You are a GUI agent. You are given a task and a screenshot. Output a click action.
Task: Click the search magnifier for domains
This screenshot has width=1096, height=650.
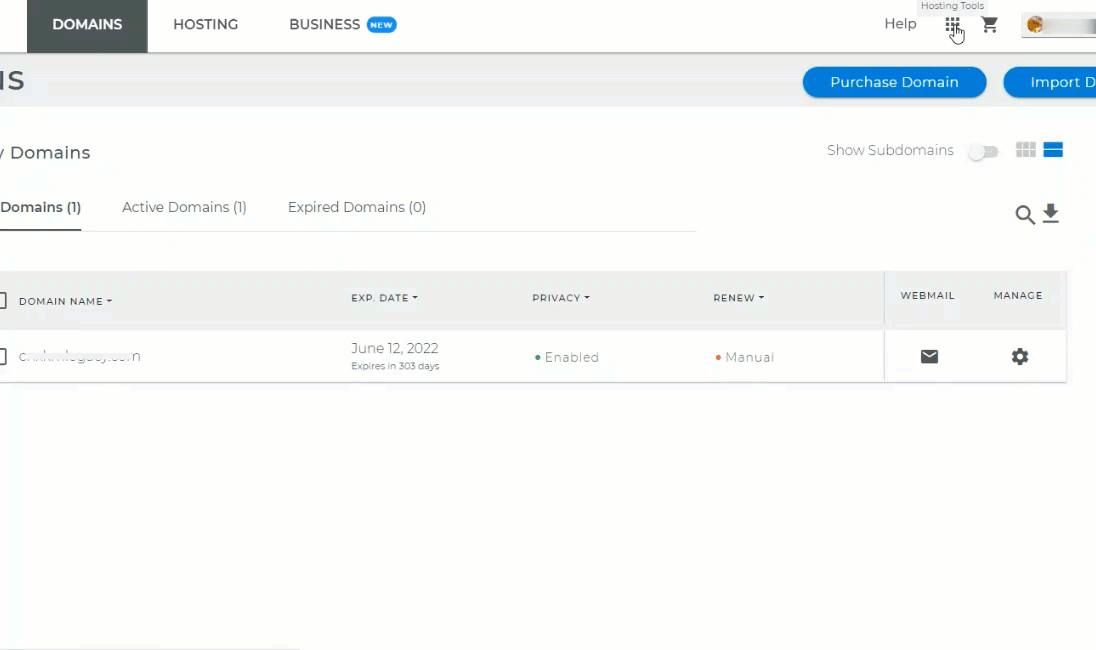1025,213
